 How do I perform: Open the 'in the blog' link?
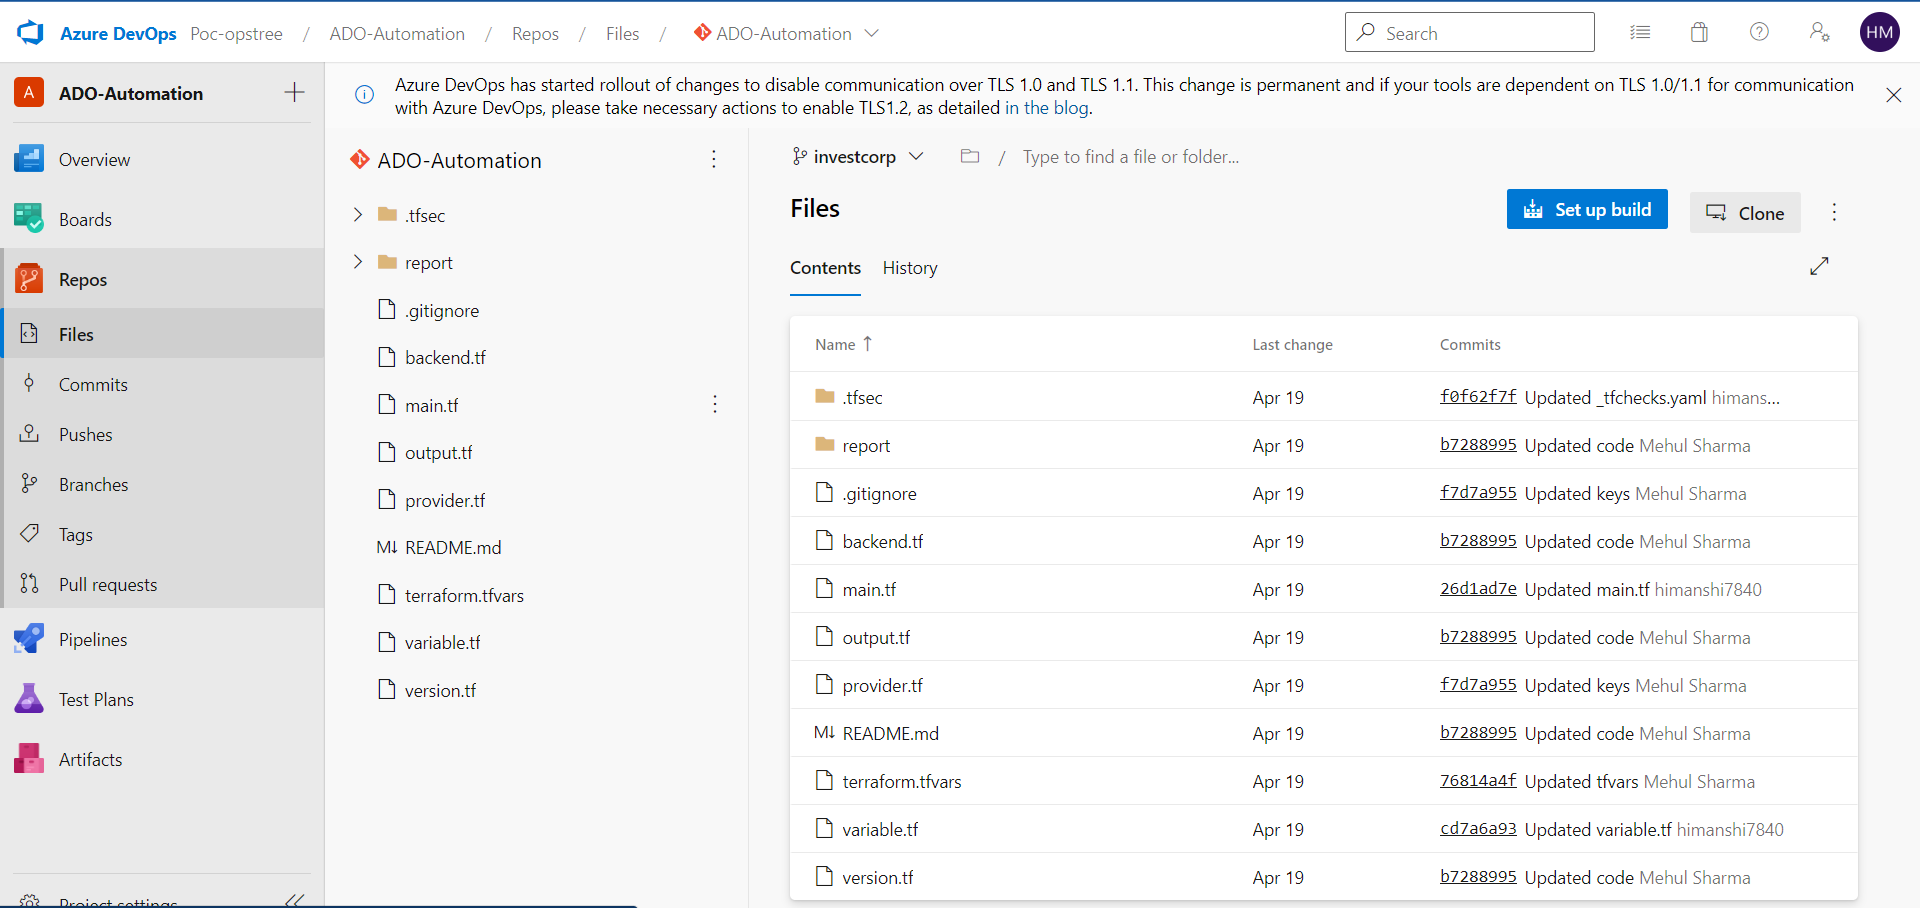pos(1048,108)
